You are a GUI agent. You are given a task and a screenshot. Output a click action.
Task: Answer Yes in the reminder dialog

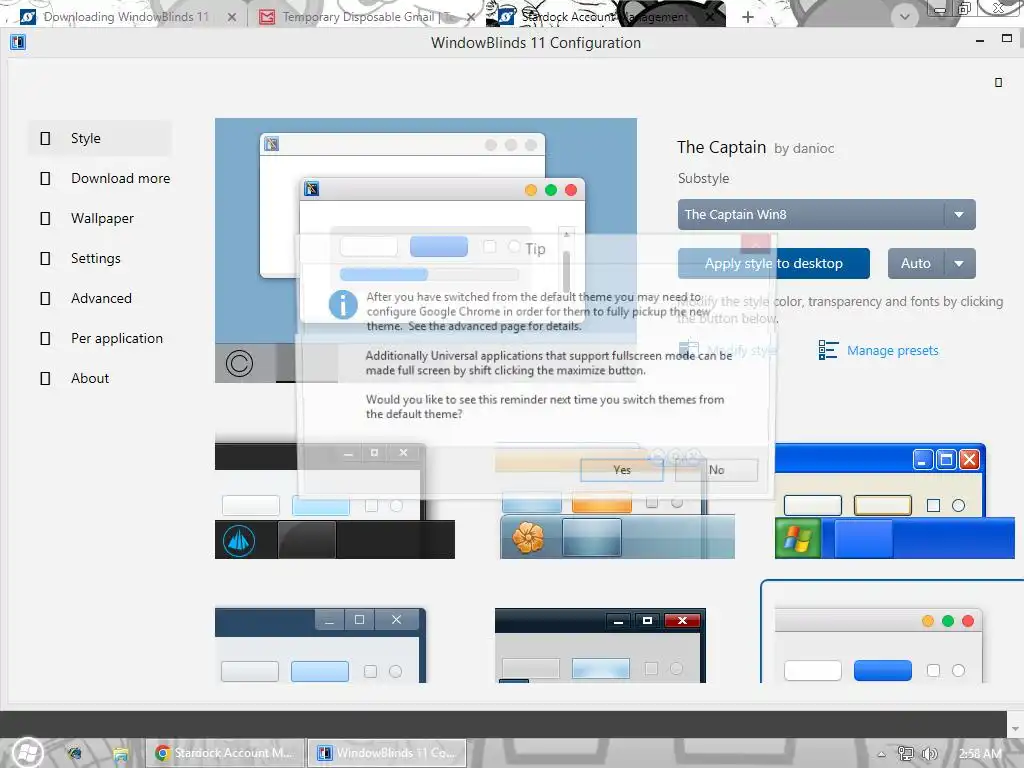pyautogui.click(x=622, y=470)
